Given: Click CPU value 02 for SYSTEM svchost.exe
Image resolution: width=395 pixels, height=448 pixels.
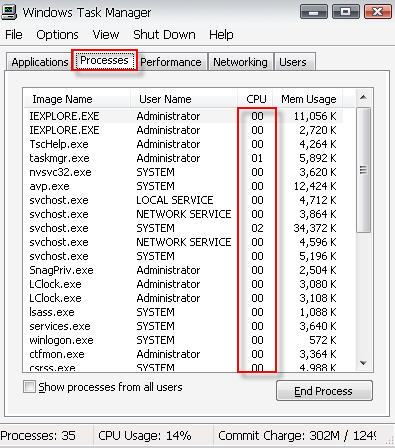Looking at the screenshot, I should pyautogui.click(x=257, y=228).
